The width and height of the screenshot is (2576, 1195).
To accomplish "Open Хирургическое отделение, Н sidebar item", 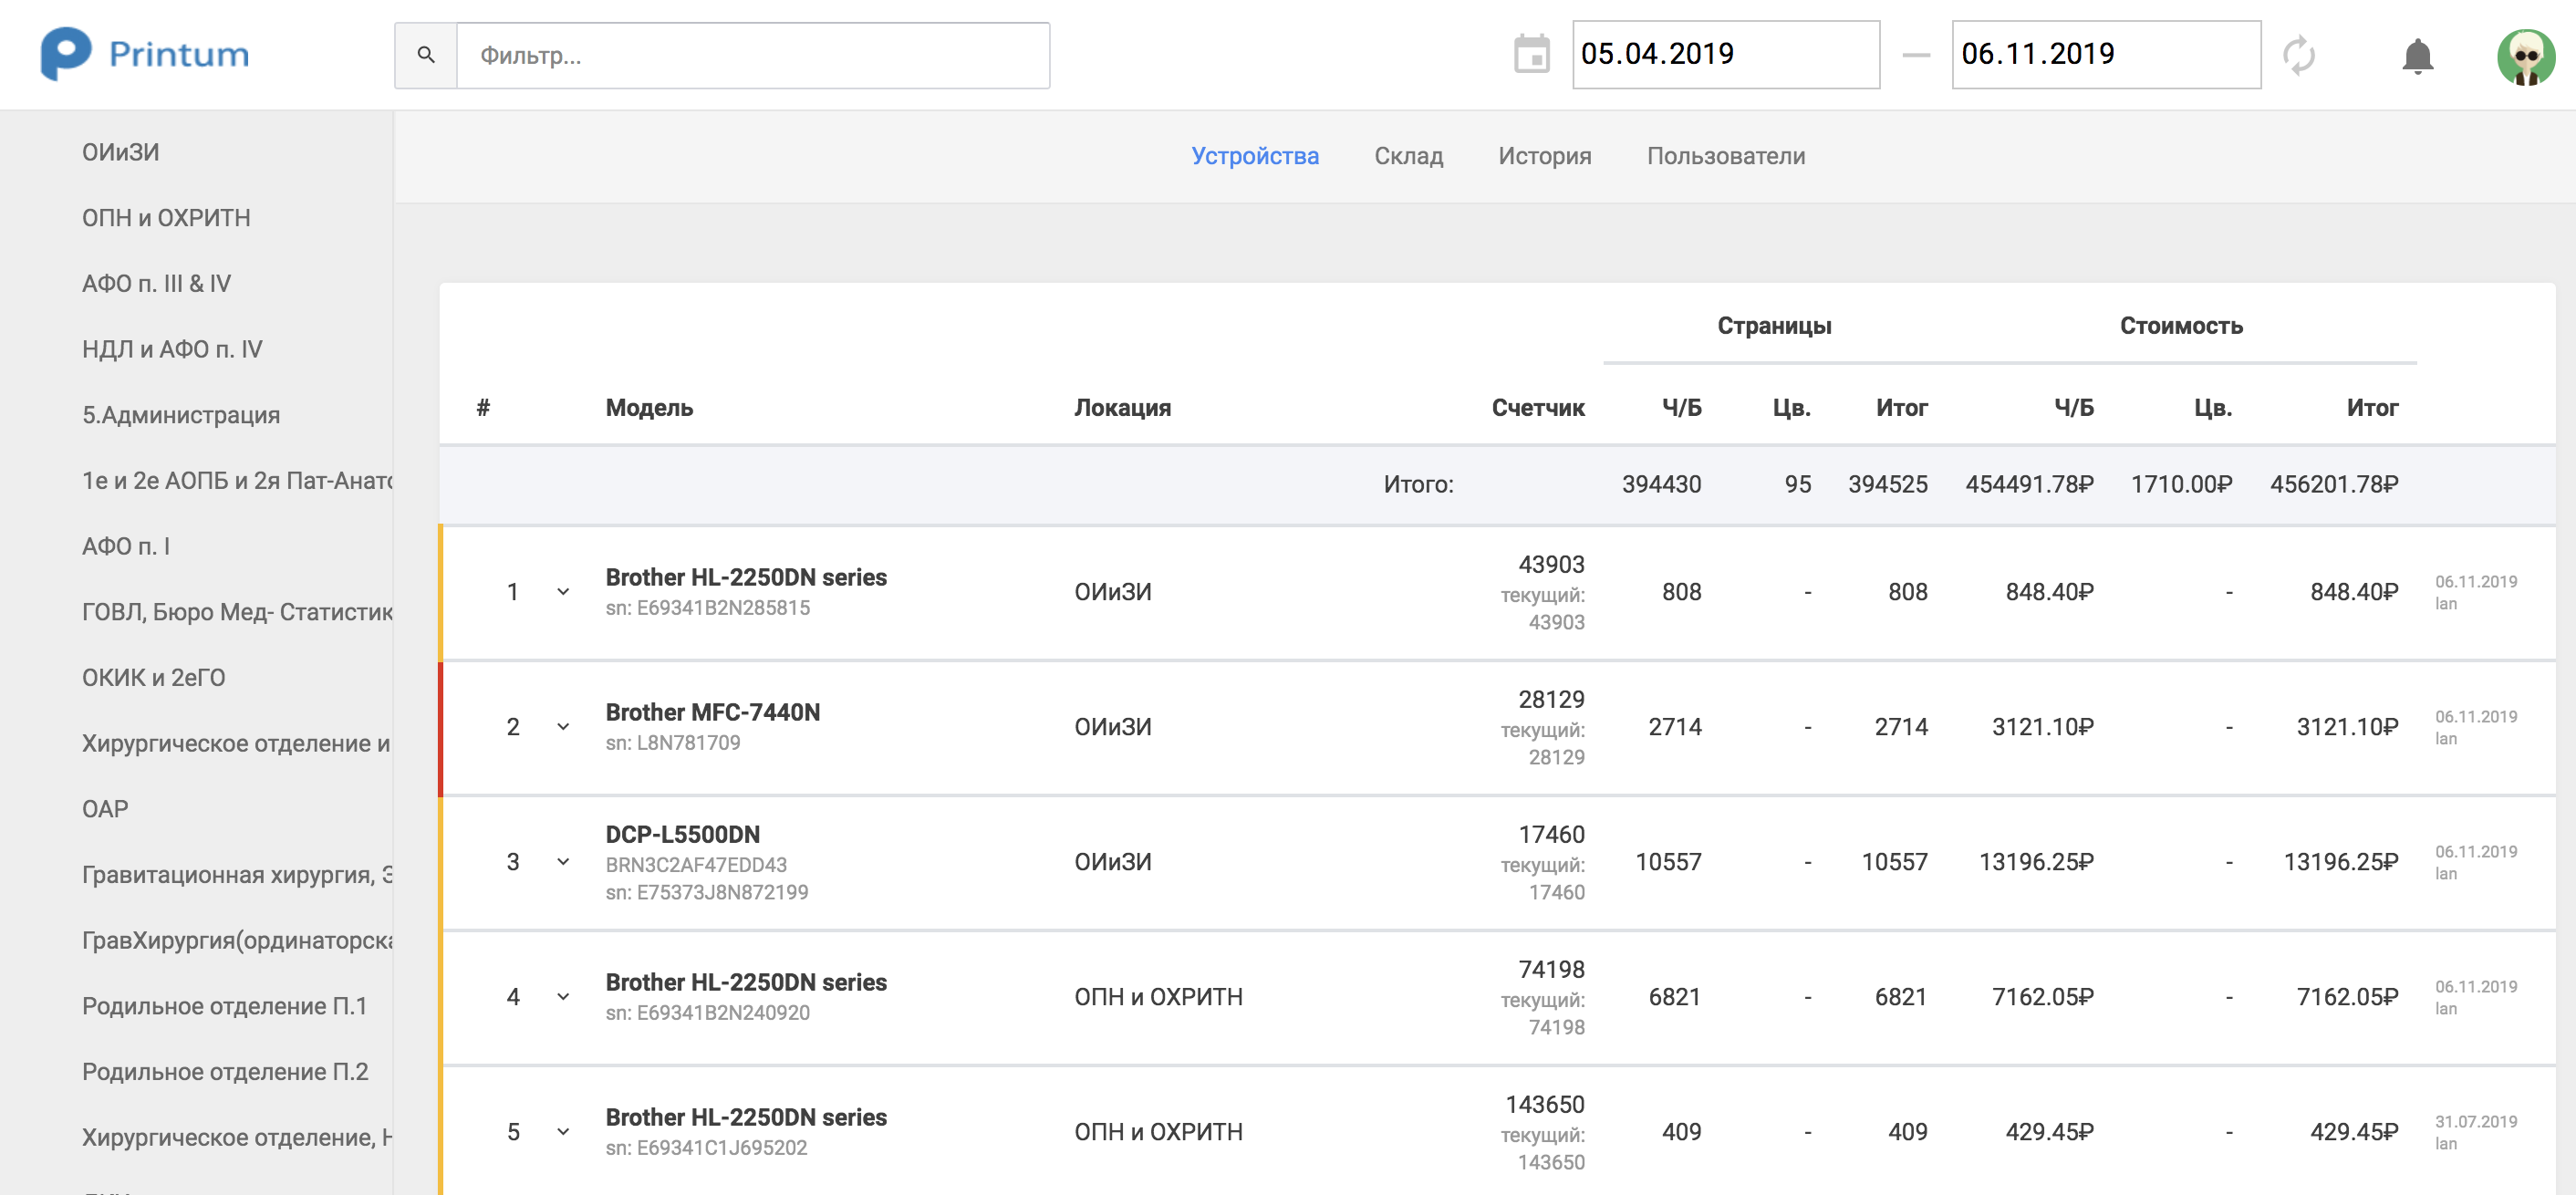I will tap(237, 1138).
